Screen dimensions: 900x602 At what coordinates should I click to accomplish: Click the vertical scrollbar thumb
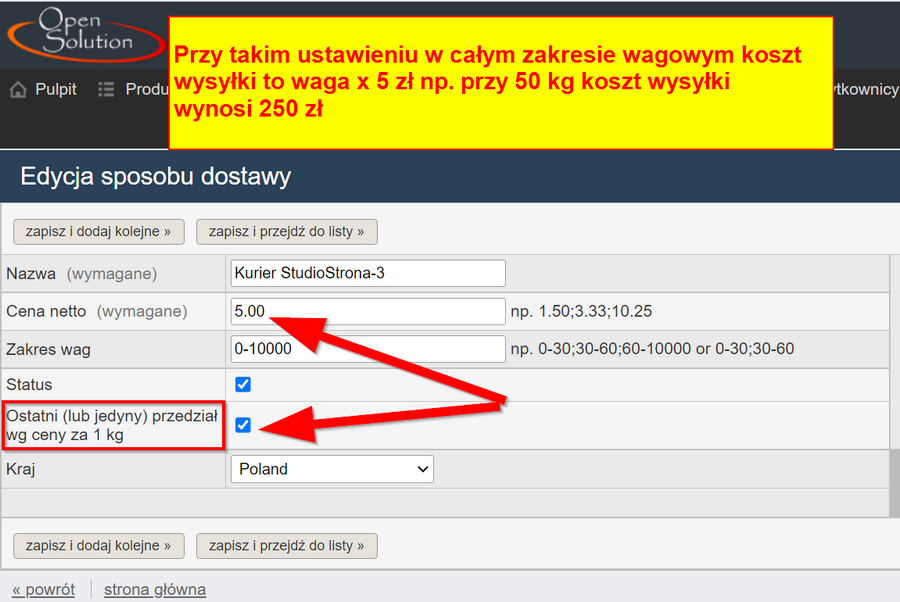894,484
